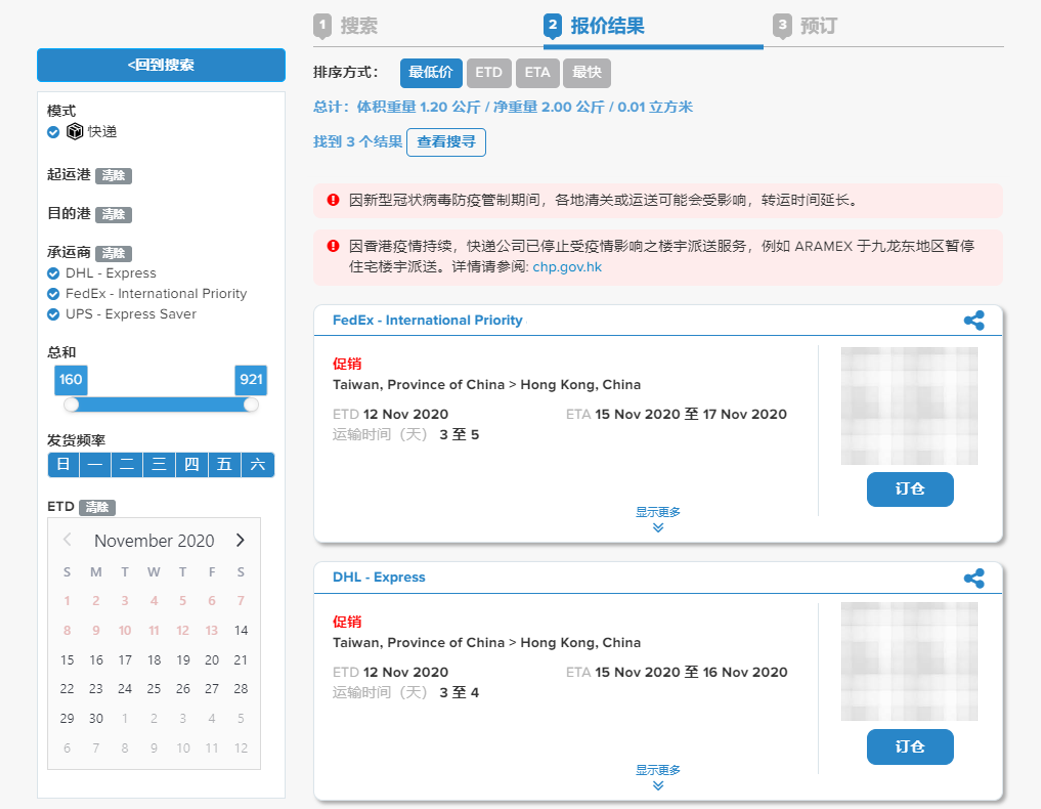Sort results by 最快
Image resolution: width=1041 pixels, height=809 pixels.
(x=587, y=72)
